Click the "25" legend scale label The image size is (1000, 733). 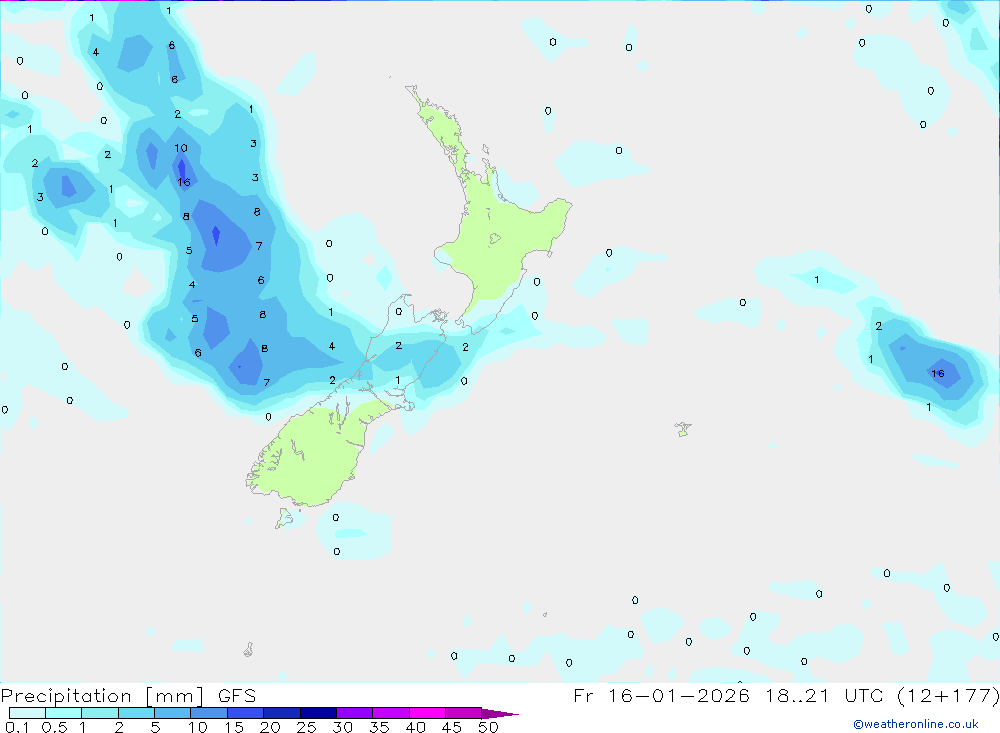306,727
